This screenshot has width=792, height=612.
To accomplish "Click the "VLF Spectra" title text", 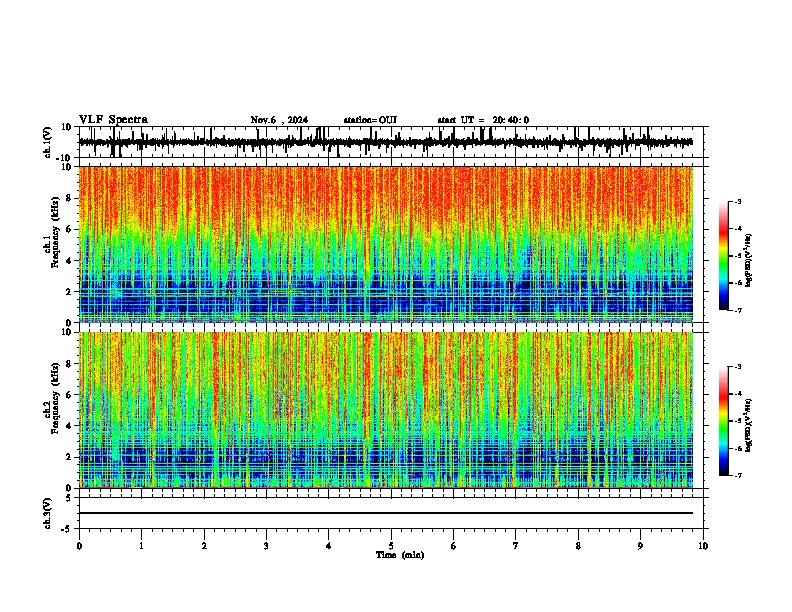I will 113,120.
